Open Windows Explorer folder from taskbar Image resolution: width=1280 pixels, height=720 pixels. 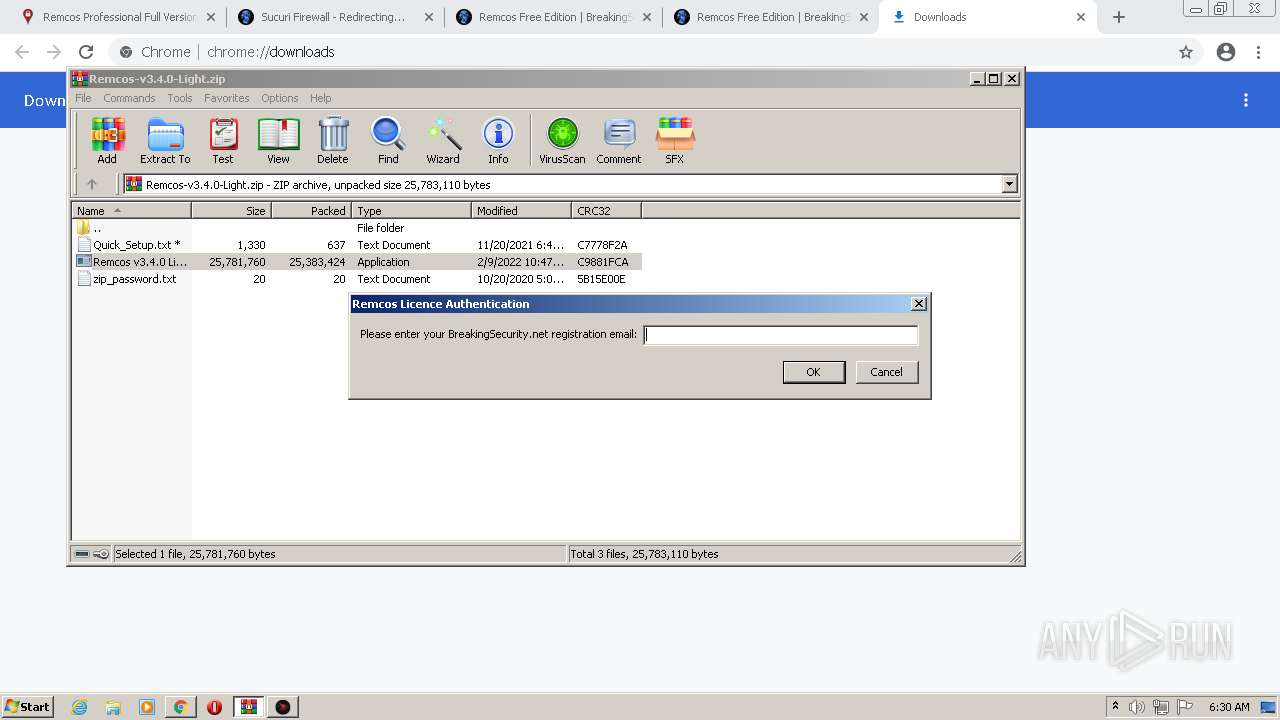[113, 707]
